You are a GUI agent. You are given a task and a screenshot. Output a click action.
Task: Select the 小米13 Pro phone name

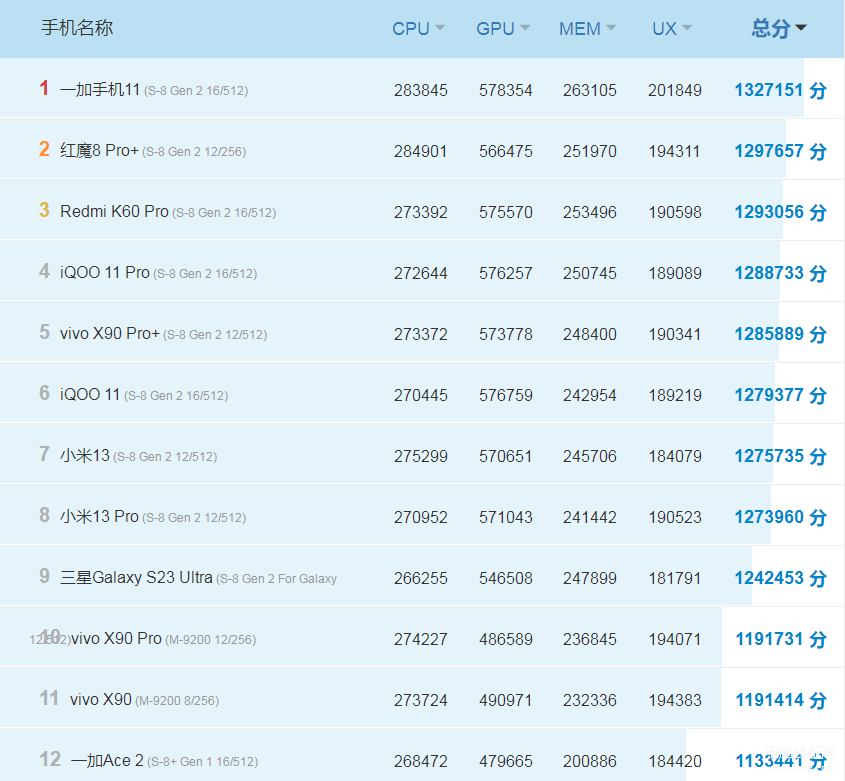click(99, 516)
